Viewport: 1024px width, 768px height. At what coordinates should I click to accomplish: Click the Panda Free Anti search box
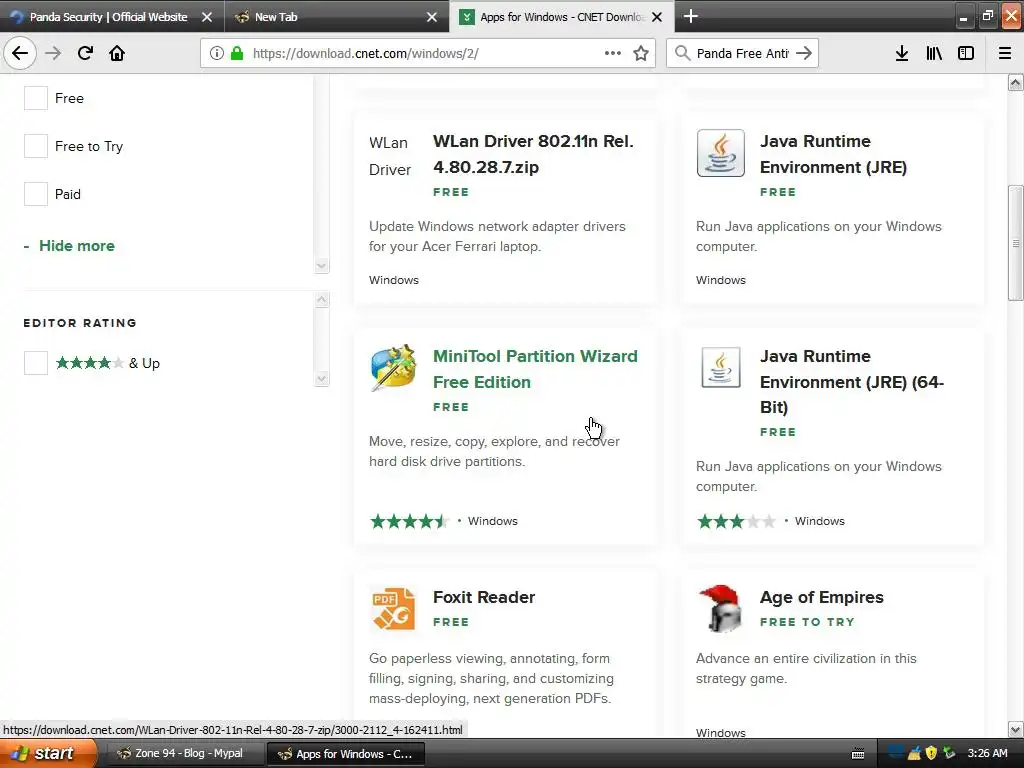(x=743, y=53)
